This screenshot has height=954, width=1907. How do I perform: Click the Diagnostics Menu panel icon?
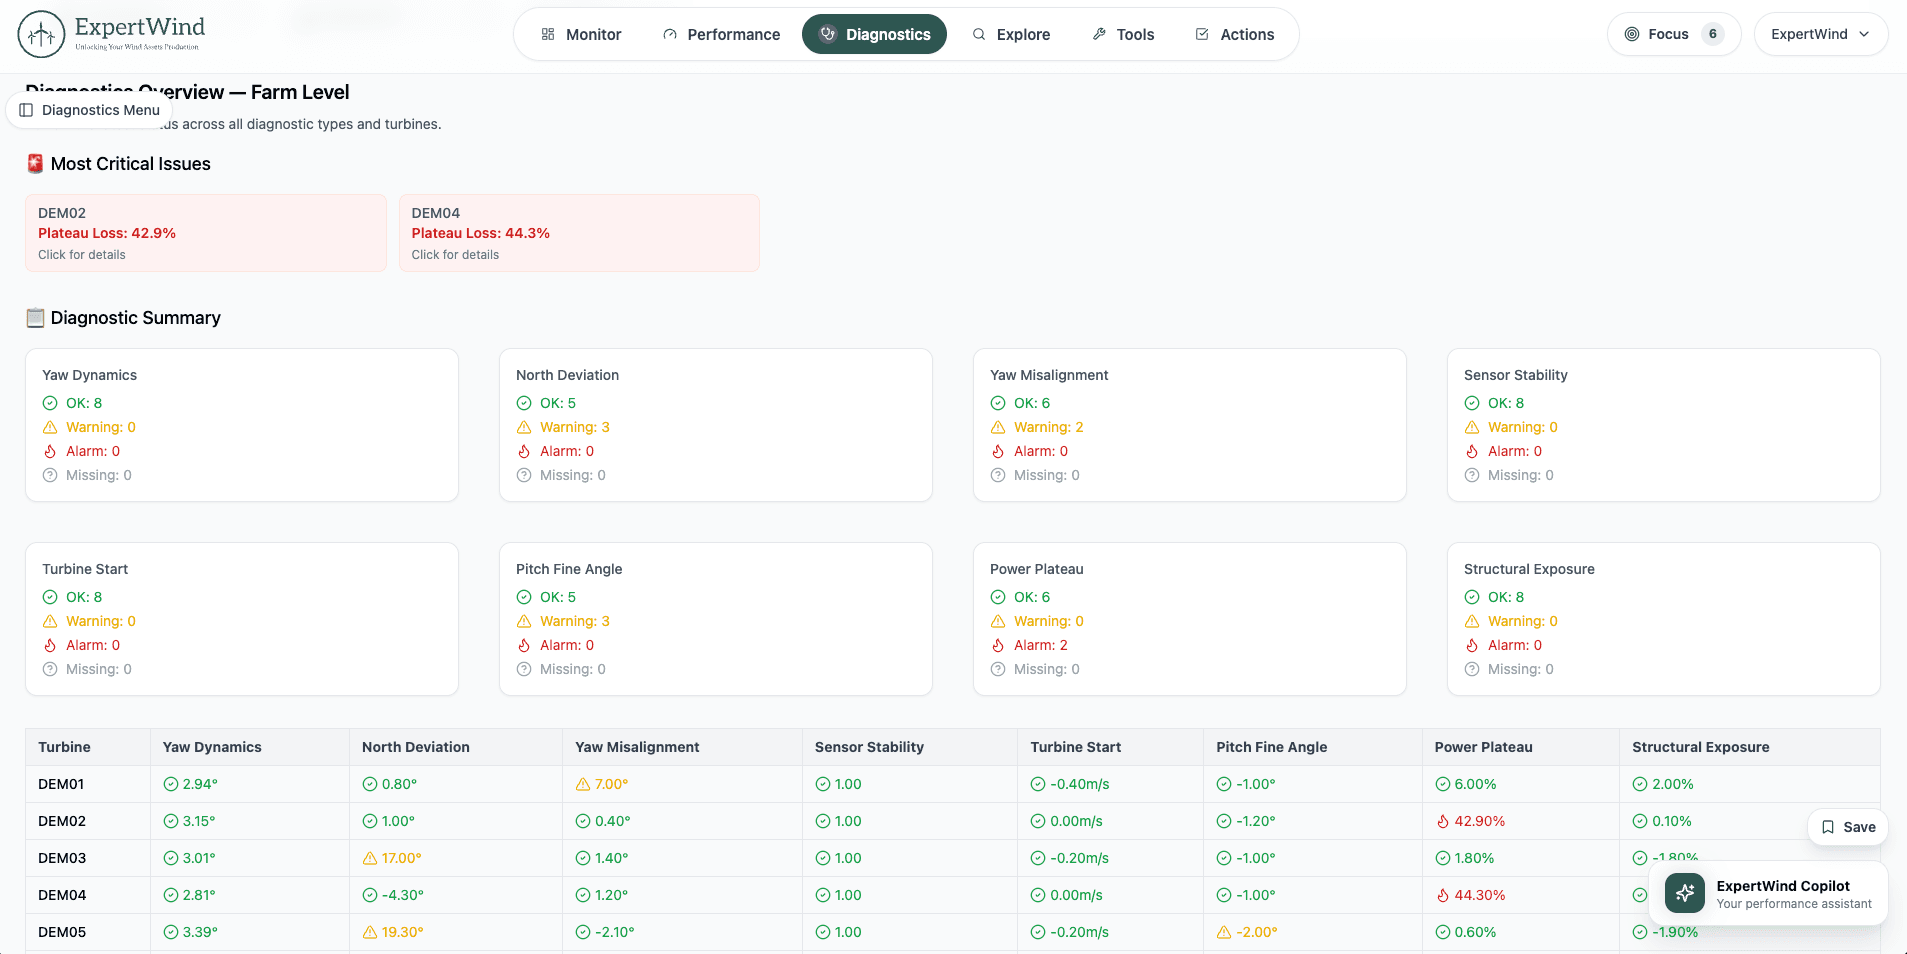[25, 110]
